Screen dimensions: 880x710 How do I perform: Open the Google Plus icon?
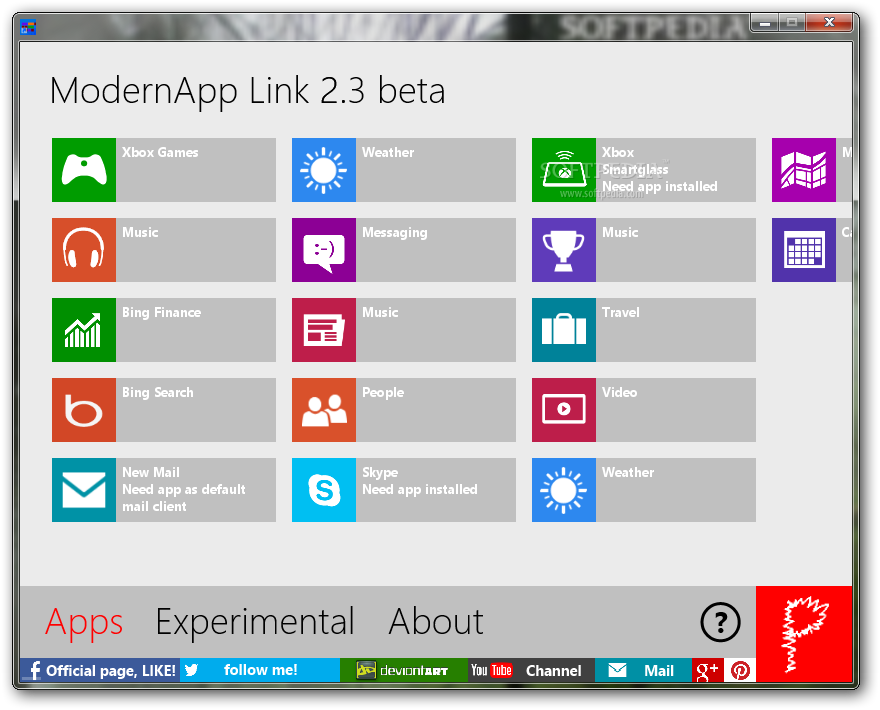coord(707,670)
